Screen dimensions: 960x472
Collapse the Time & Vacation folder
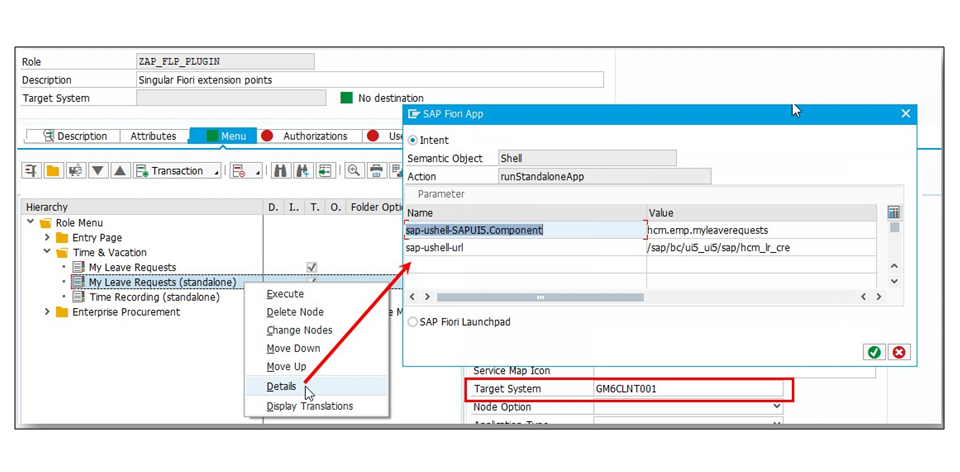tap(47, 253)
